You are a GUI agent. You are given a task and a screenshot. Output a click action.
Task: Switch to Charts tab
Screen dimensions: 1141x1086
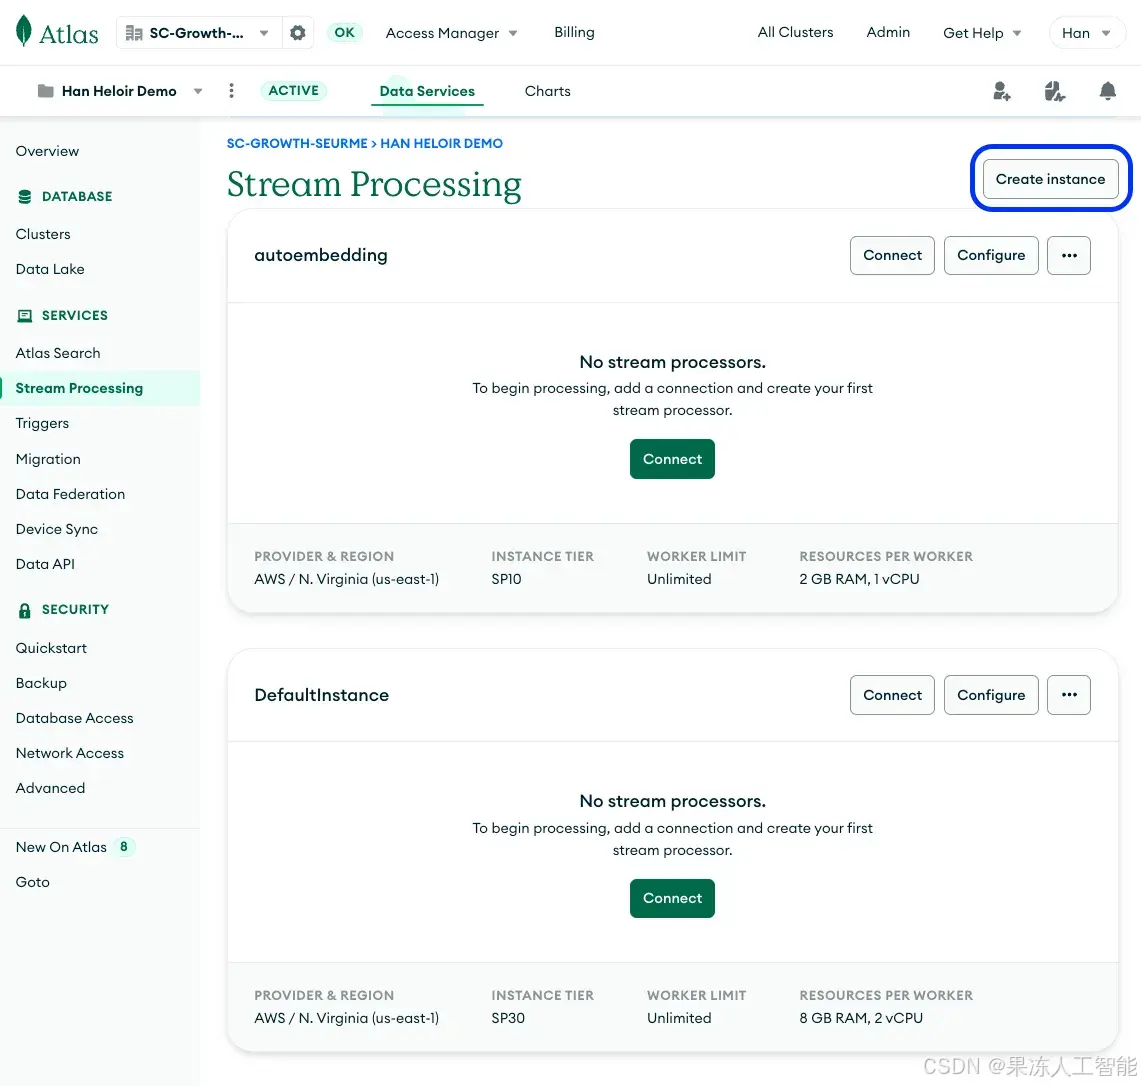[547, 91]
